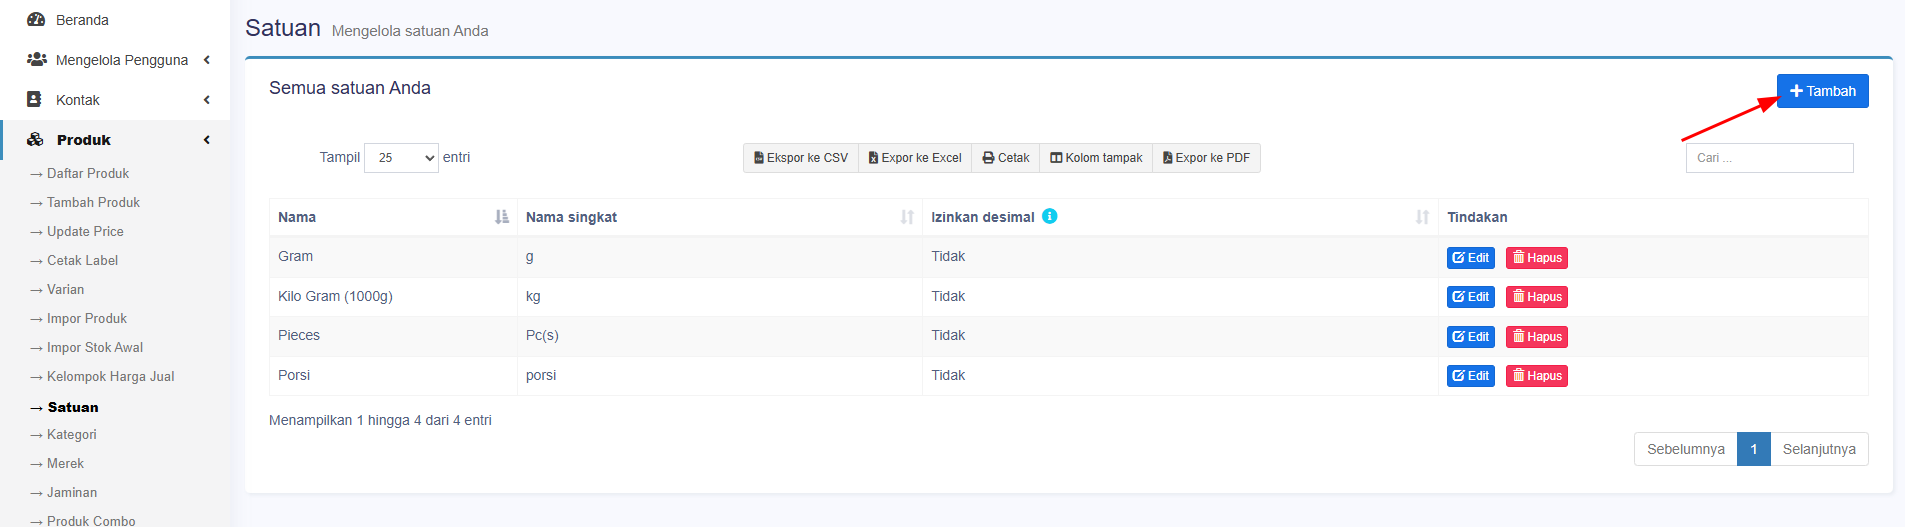The height and width of the screenshot is (527, 1905).
Task: Click the Mengelola Pengguna users icon
Action: (x=36, y=59)
